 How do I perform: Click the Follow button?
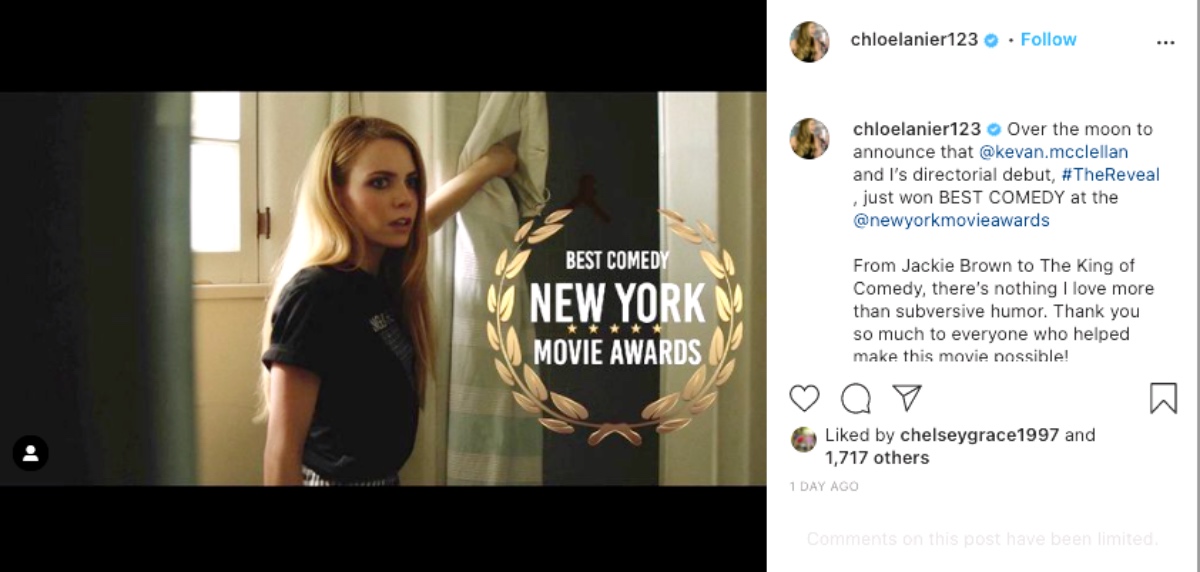click(x=1048, y=40)
